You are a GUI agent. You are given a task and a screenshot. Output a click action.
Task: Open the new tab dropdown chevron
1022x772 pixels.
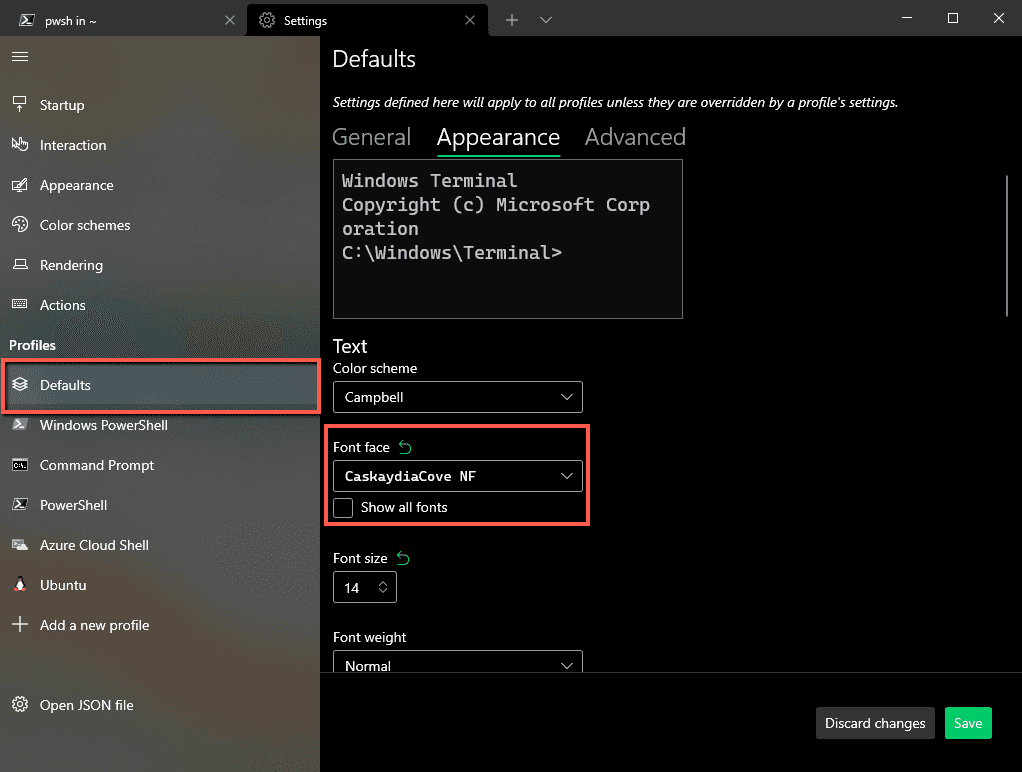tap(546, 20)
